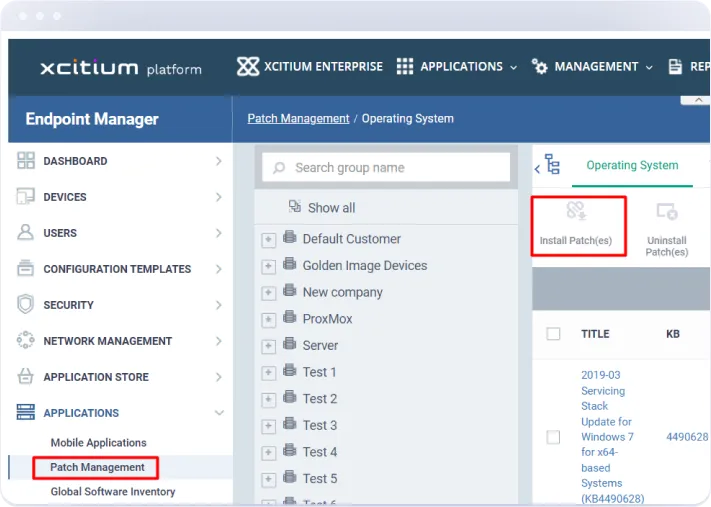Click the Xcitium Enterprise logo icon
The image size is (711, 507).
tap(248, 67)
